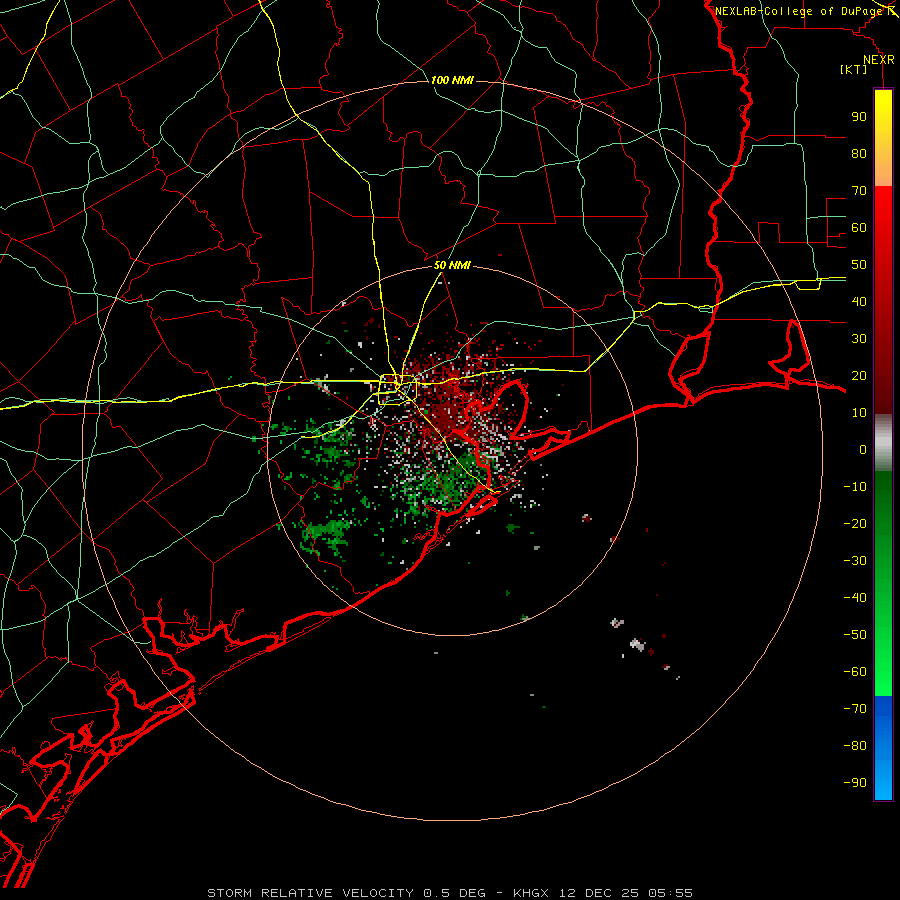This screenshot has height=900, width=900.
Task: Click the 90 value on the color scale
Action: tap(859, 117)
